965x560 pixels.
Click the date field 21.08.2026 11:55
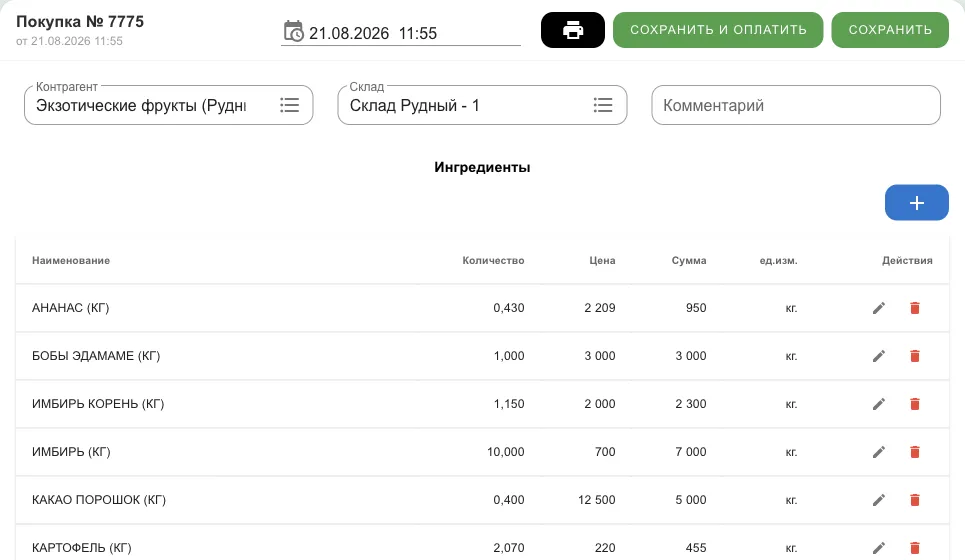401,33
